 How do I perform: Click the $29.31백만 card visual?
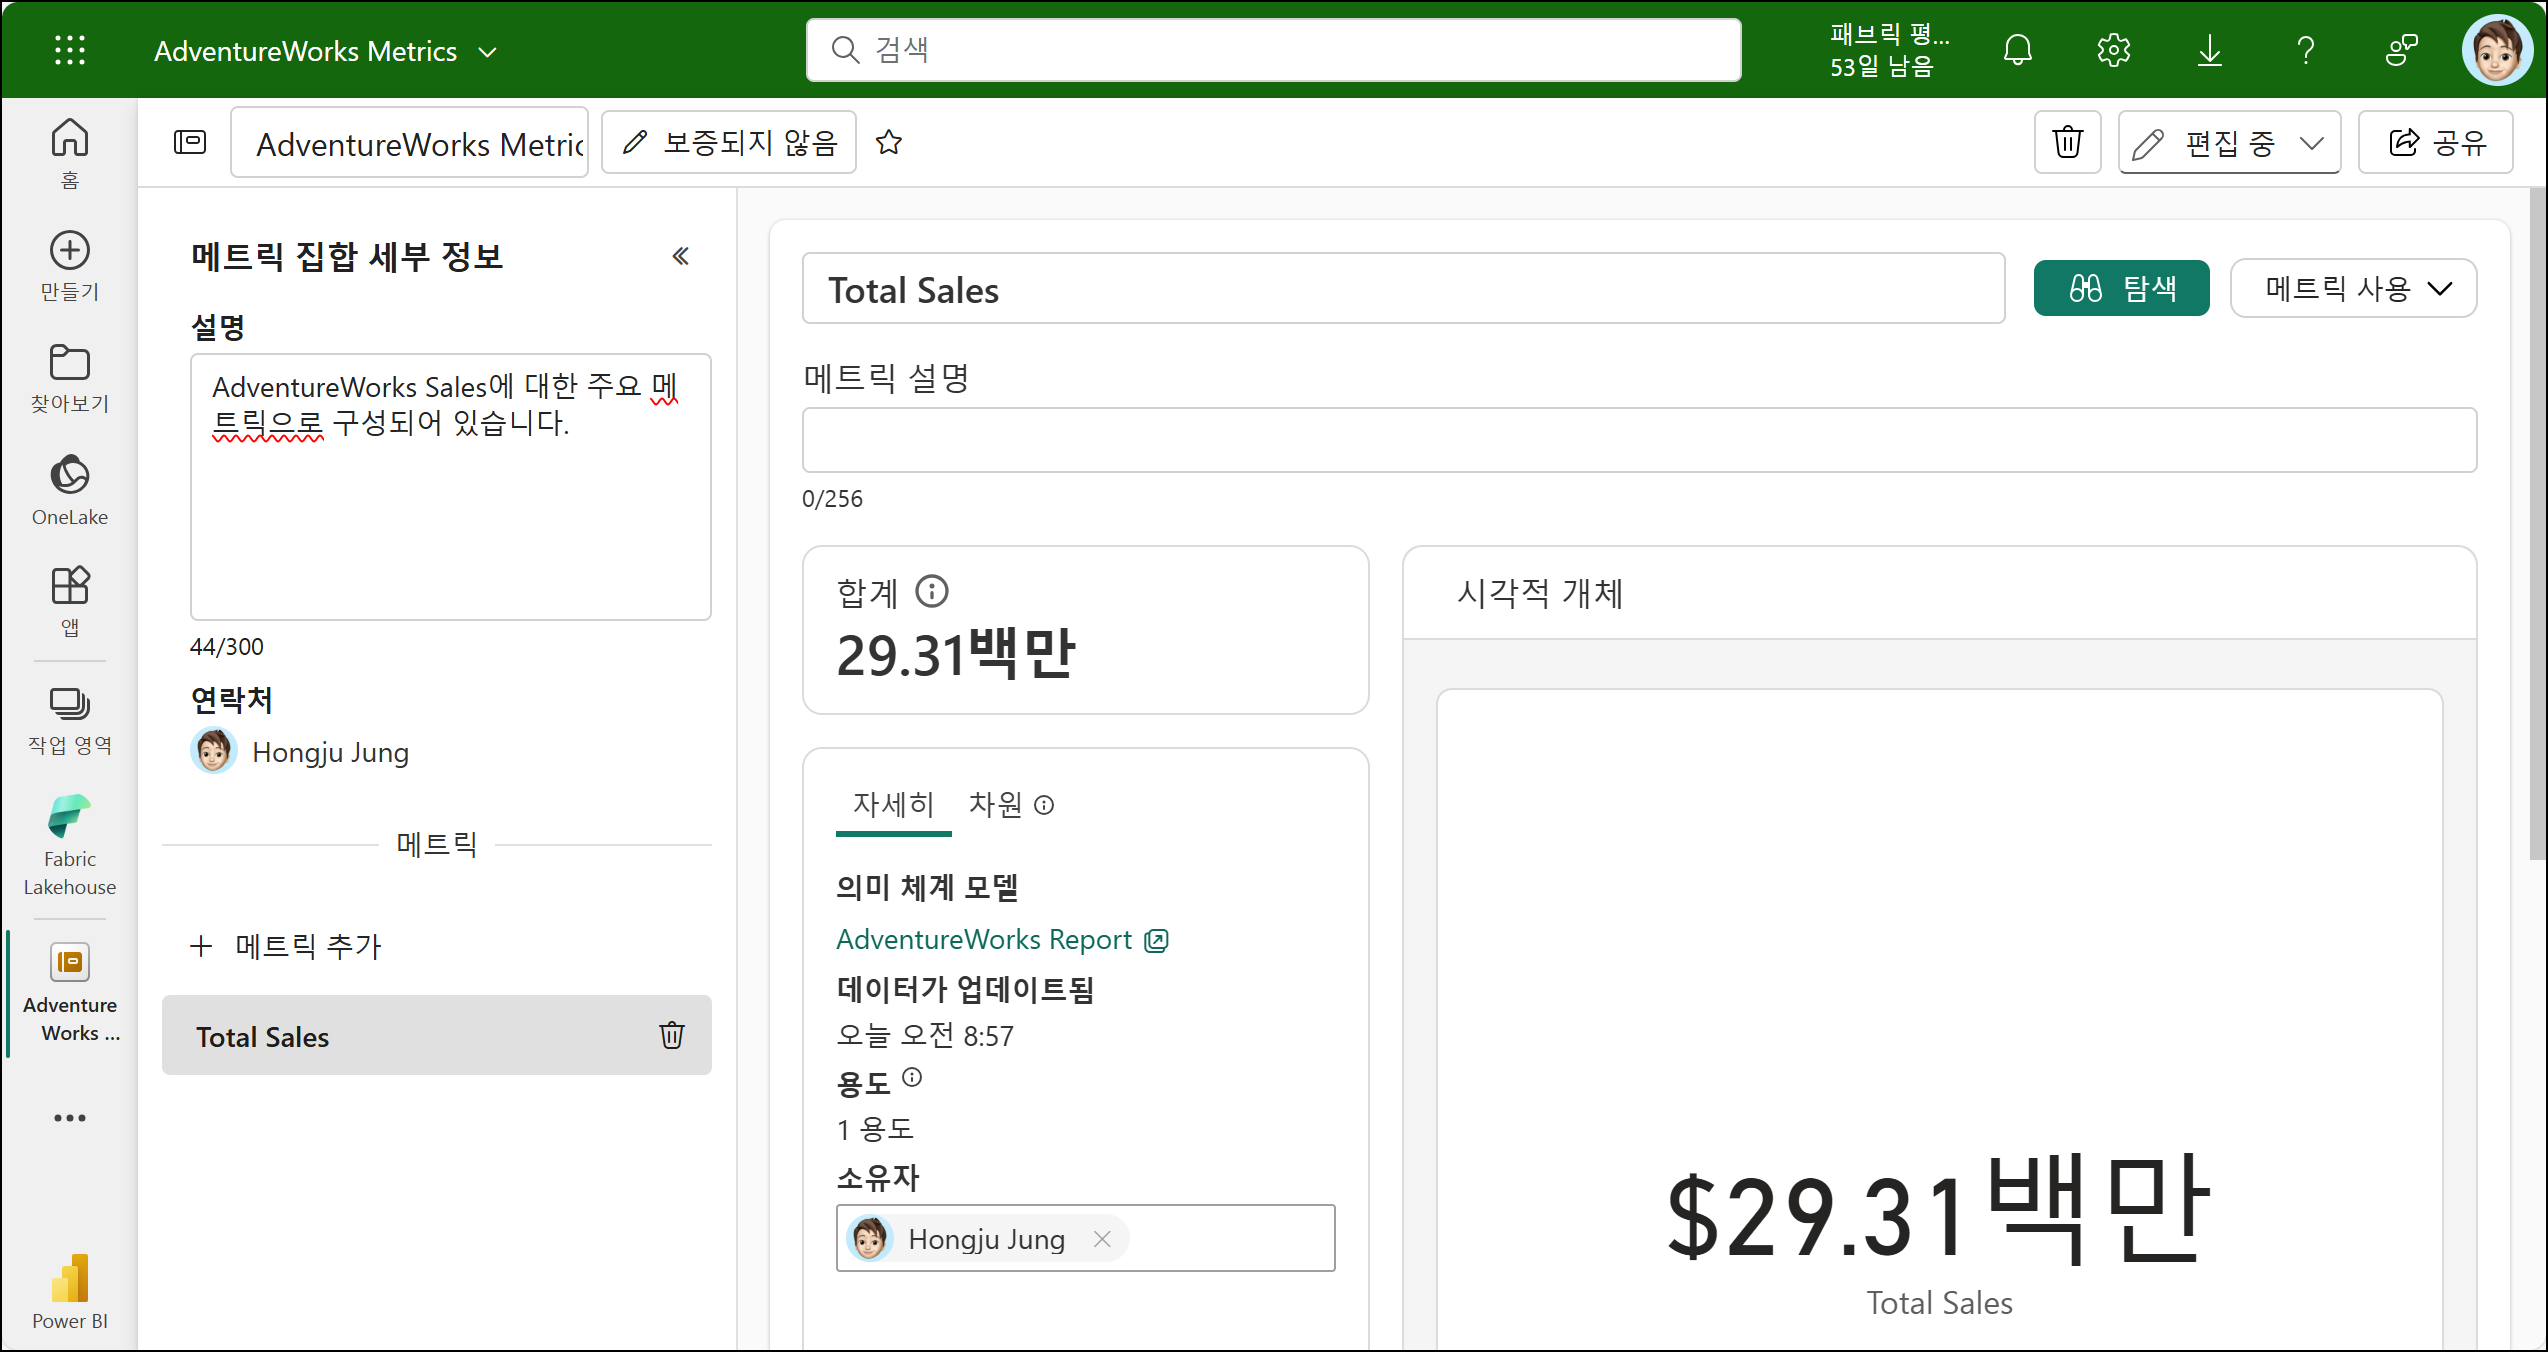(1939, 1020)
